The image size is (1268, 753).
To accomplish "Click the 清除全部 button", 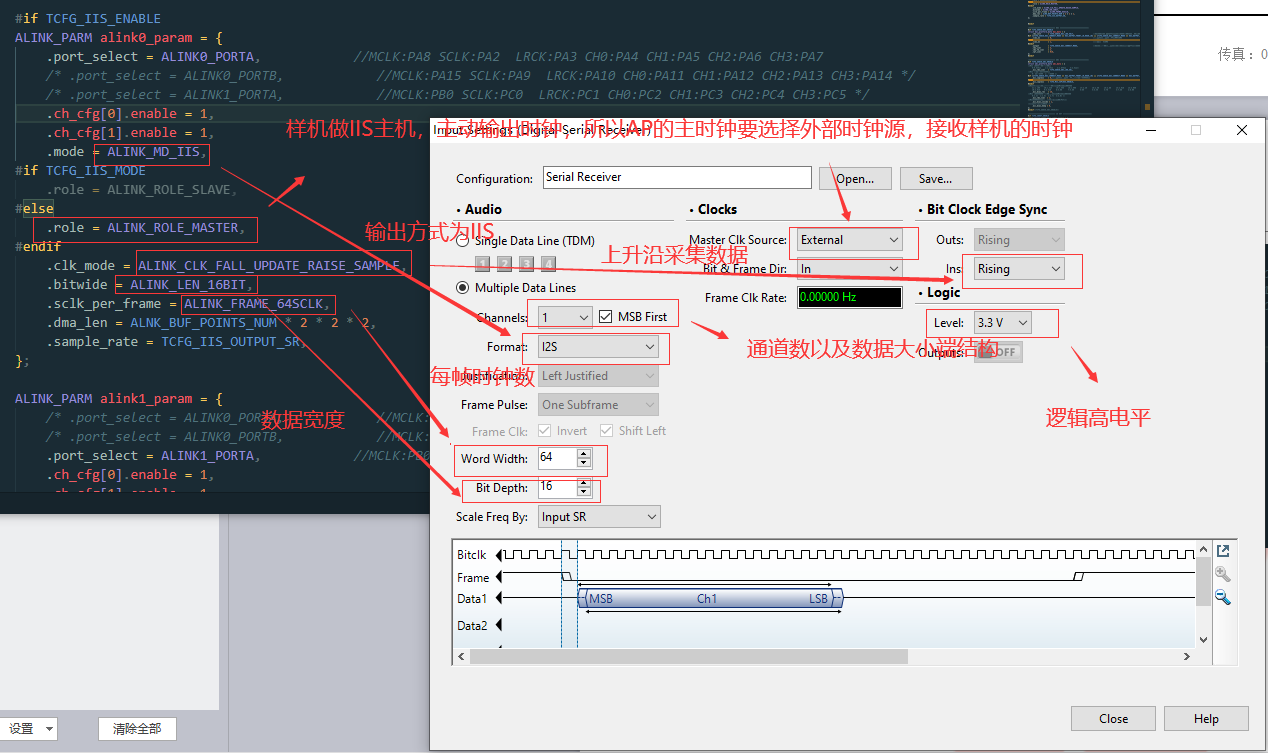I will [137, 729].
